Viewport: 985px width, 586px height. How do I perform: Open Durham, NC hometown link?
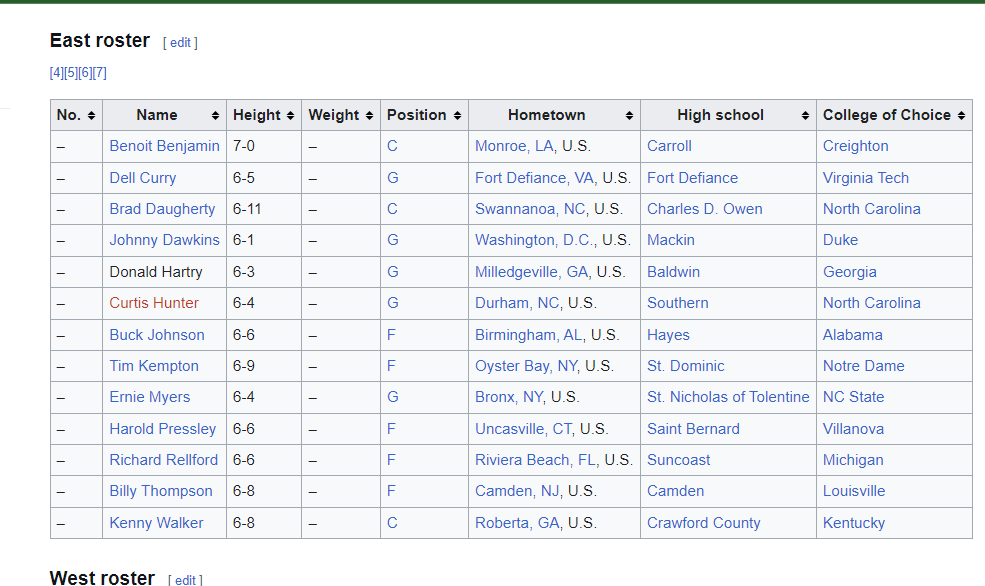tap(518, 303)
